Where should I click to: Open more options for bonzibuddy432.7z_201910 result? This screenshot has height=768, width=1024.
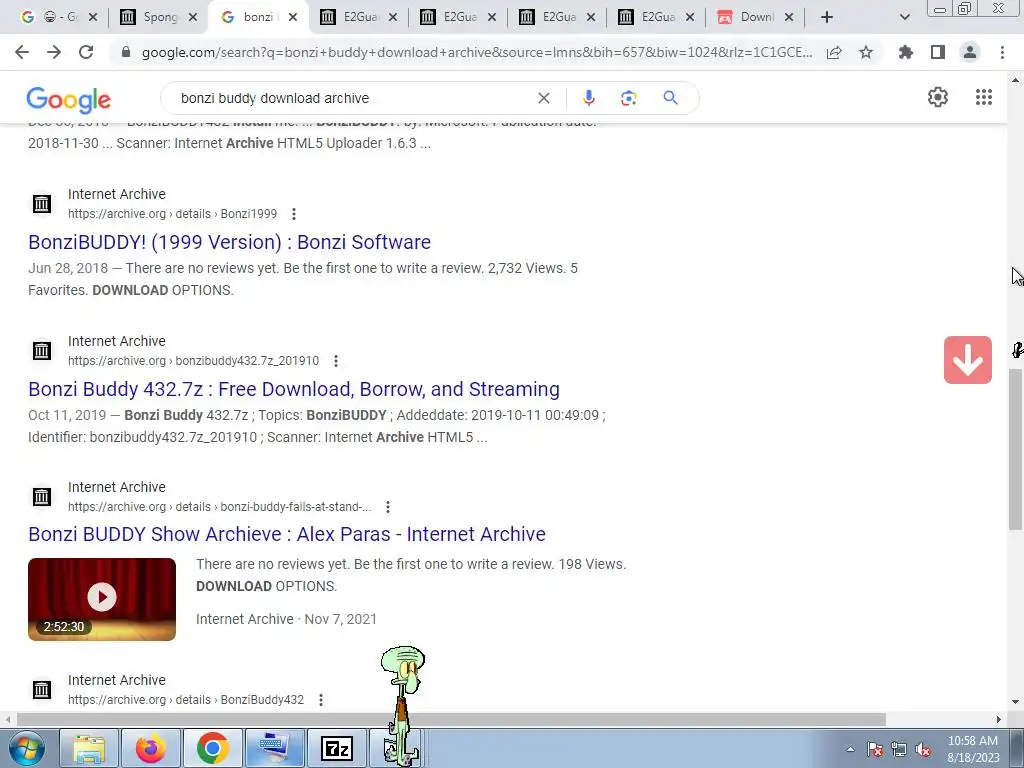pos(336,361)
